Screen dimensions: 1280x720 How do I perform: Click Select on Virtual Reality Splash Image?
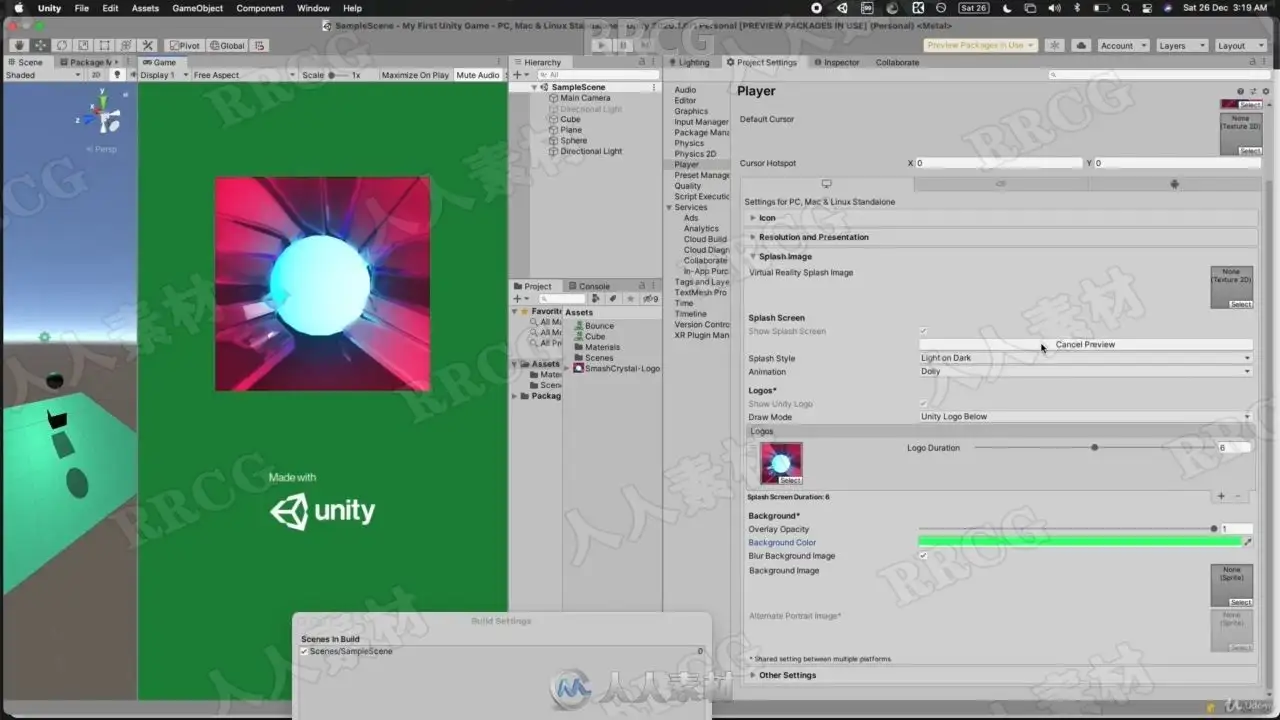(x=1240, y=304)
